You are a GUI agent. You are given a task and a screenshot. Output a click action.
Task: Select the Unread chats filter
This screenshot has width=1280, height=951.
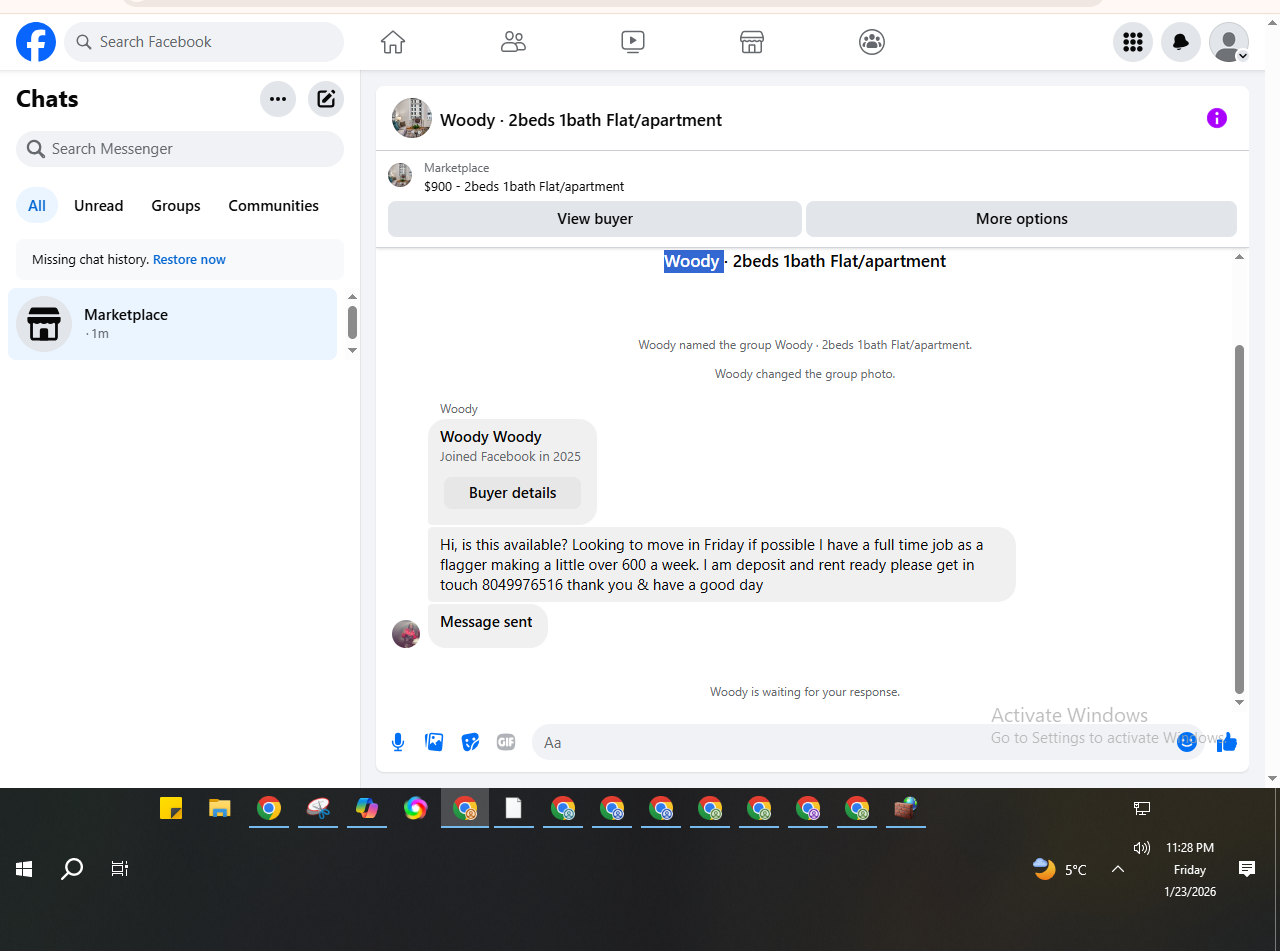[x=99, y=206]
